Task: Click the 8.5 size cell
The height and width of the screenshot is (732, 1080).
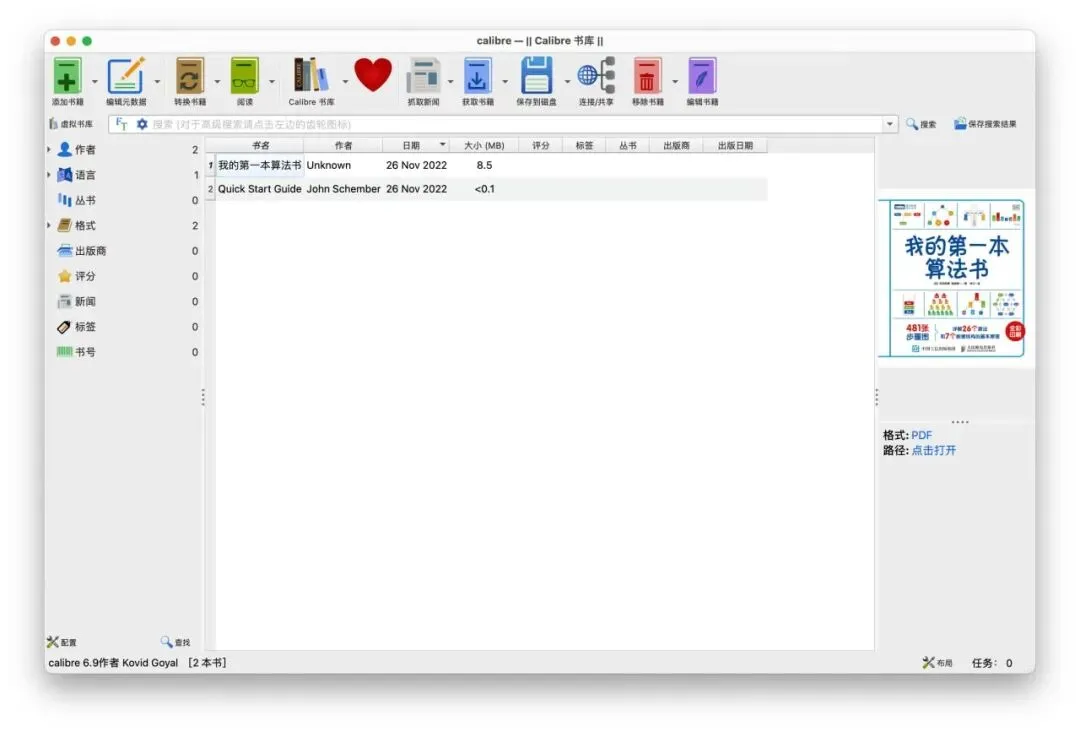Action: tap(484, 165)
